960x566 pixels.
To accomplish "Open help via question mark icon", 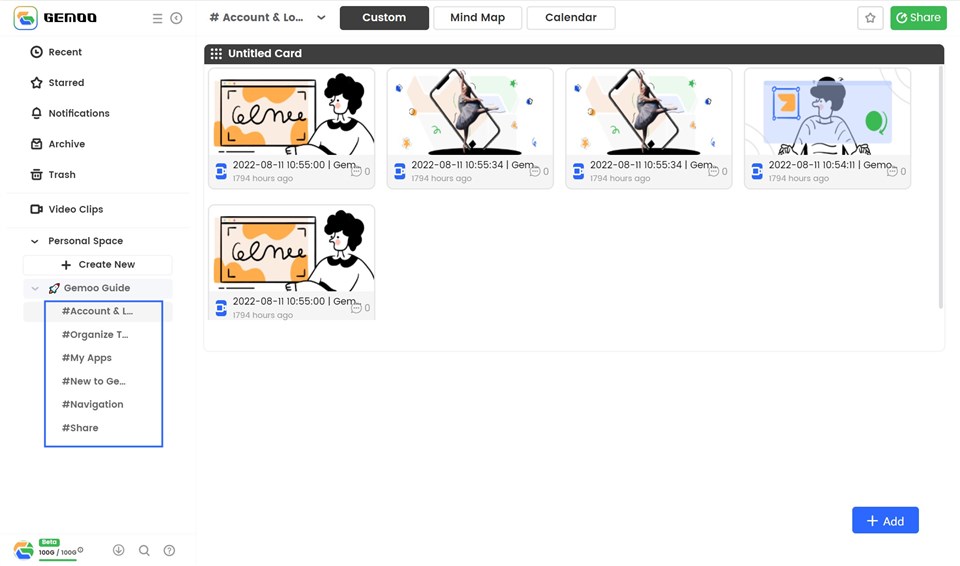I will pos(170,550).
